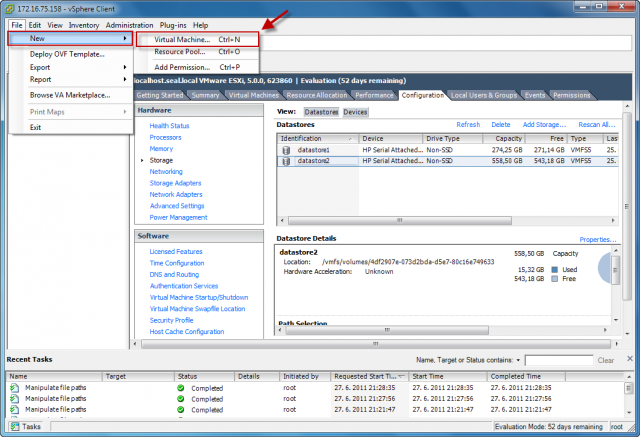This screenshot has width=640, height=437.
Task: Click the Refresh datastores link
Action: 468,124
